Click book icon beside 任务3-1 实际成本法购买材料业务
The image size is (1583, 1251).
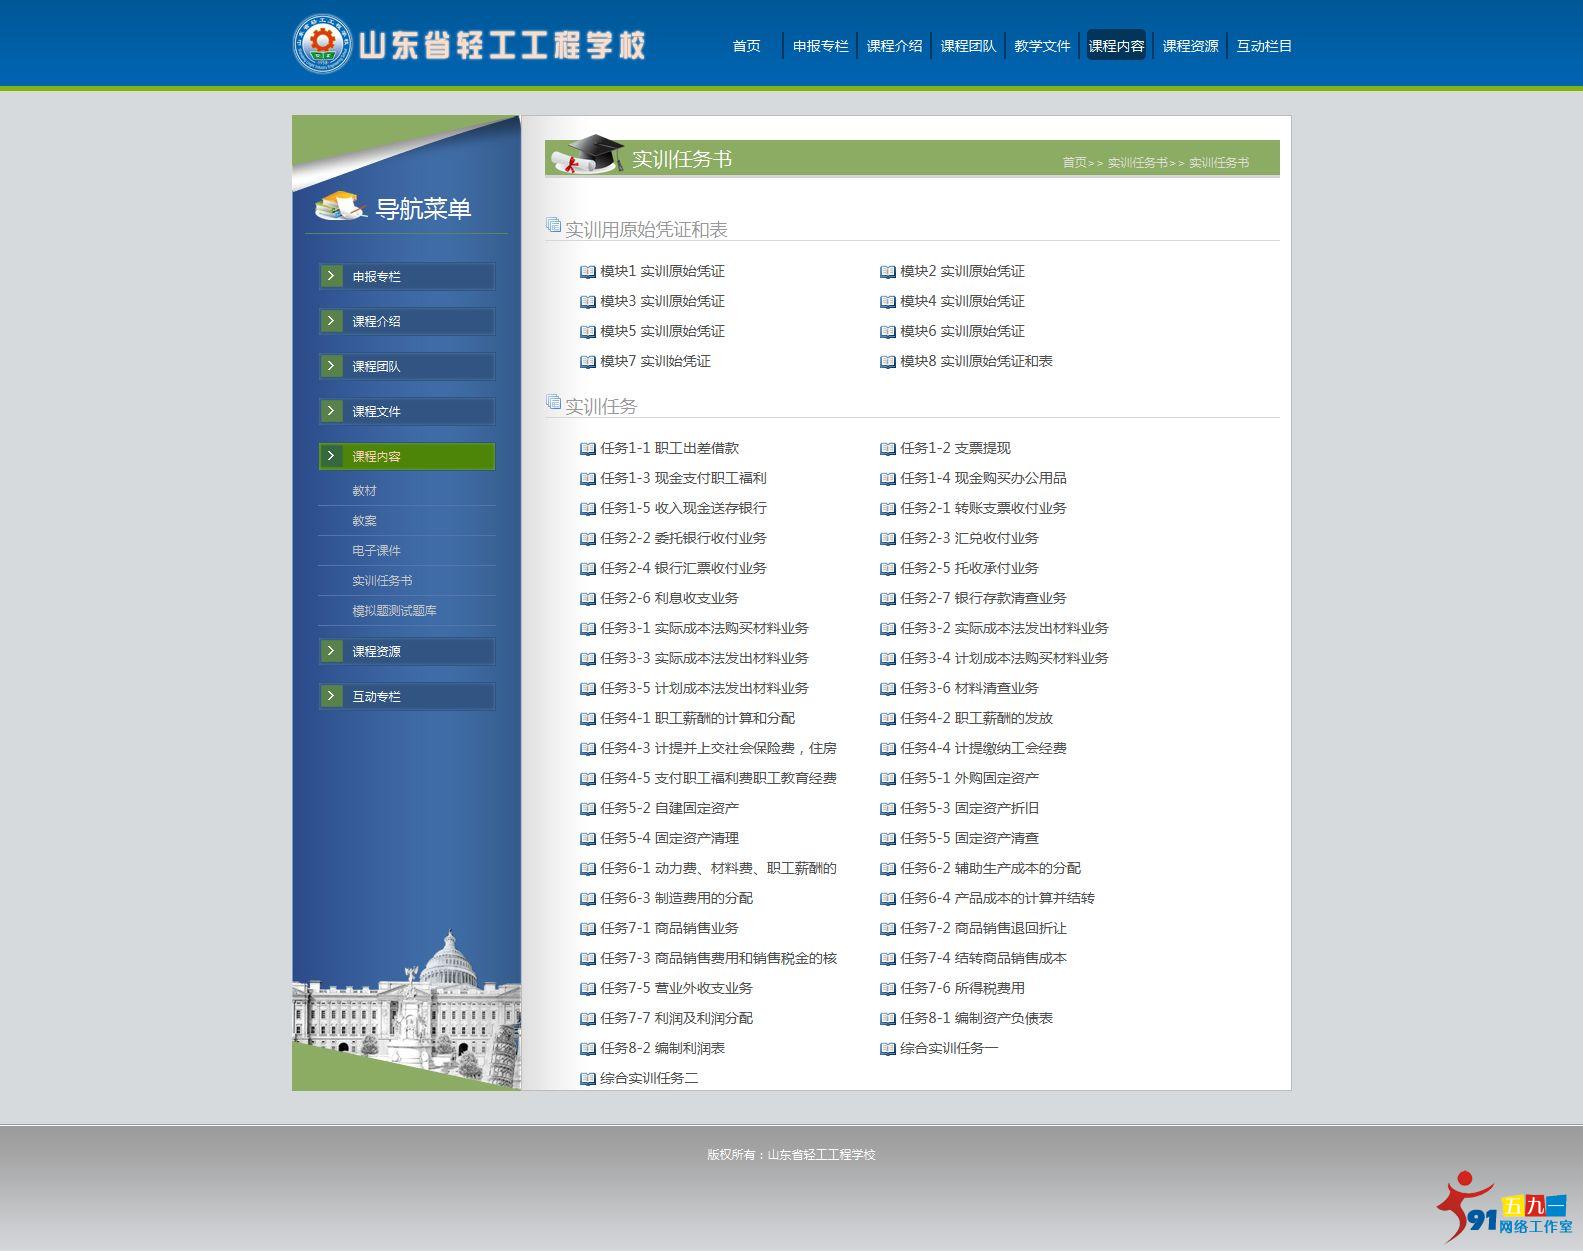pyautogui.click(x=588, y=629)
